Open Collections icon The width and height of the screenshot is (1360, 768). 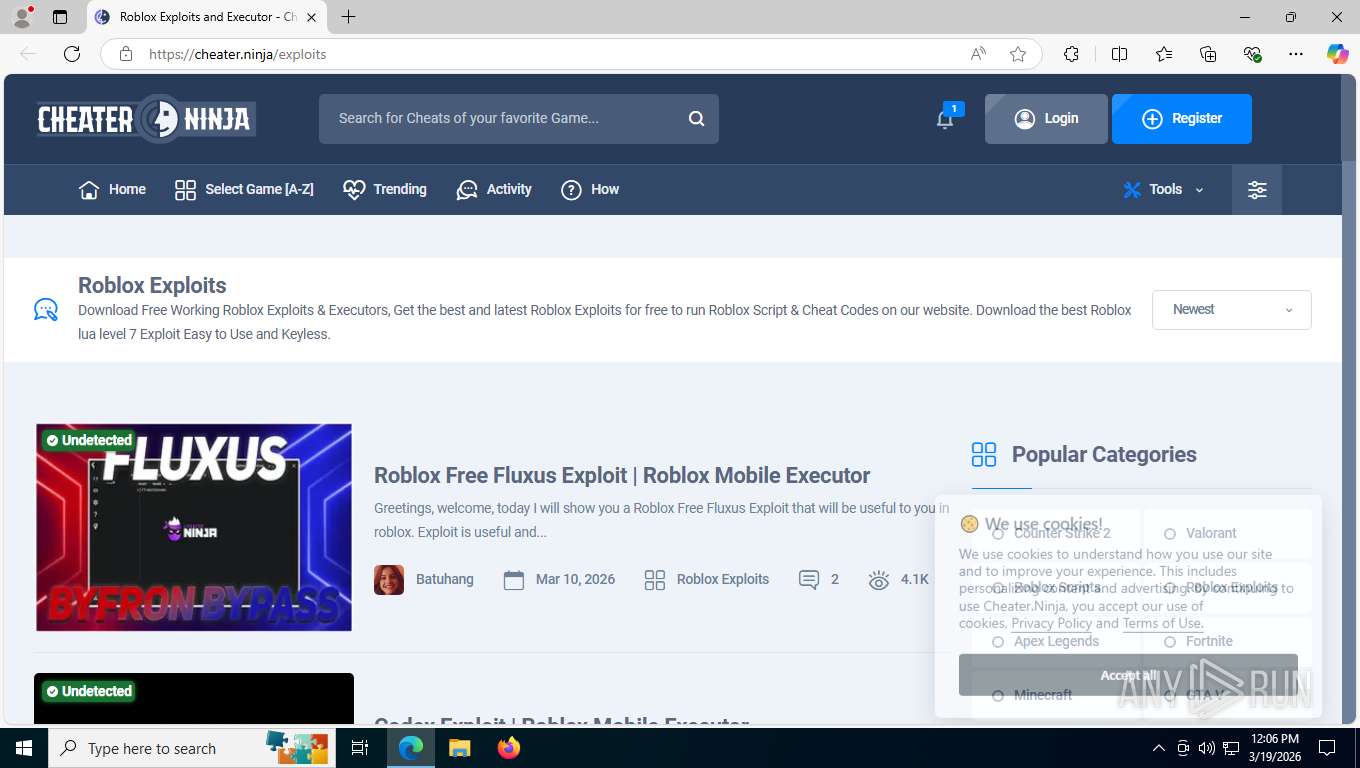[x=1208, y=54]
